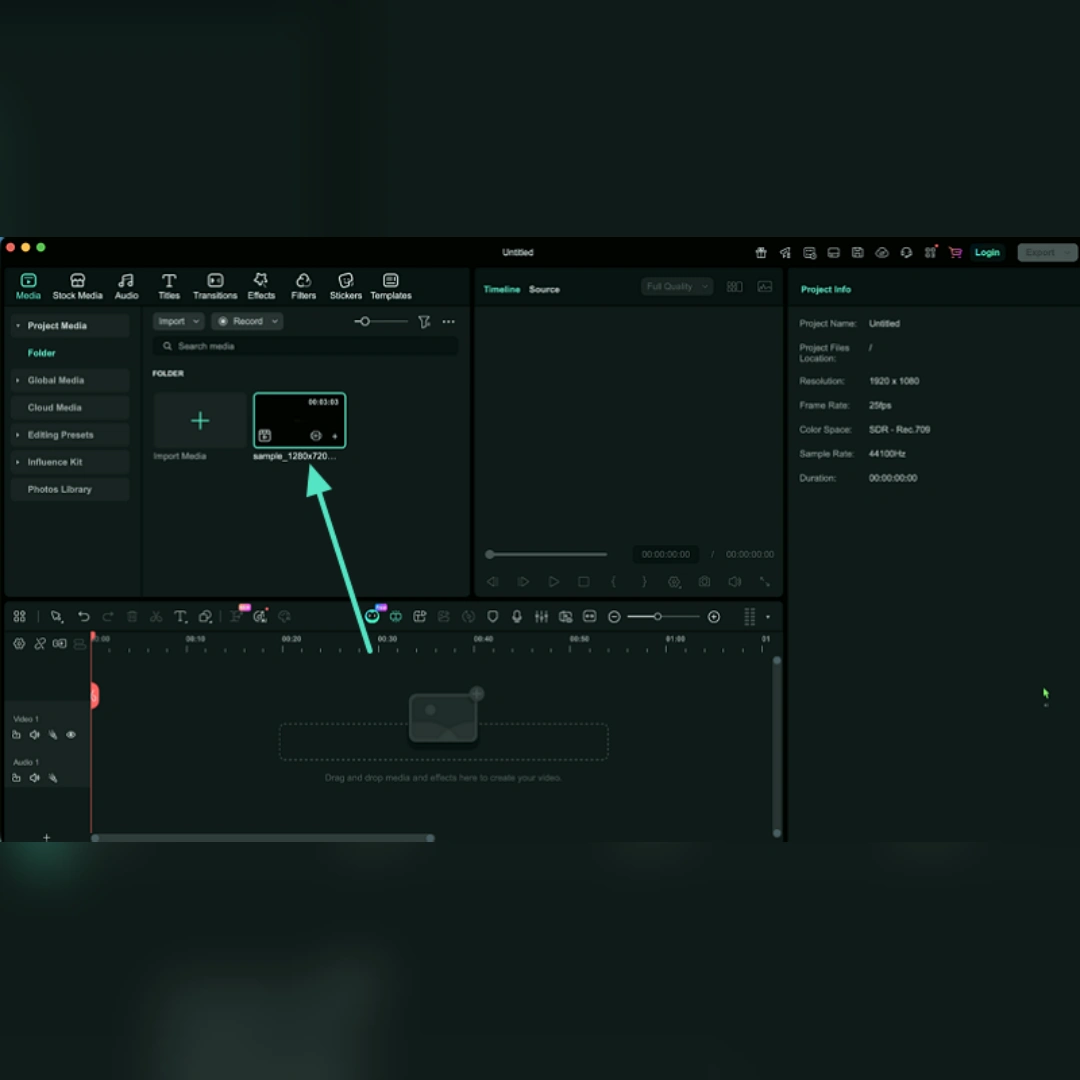This screenshot has width=1080, height=1080.
Task: Open Photos Library in sidebar
Action: (70, 489)
